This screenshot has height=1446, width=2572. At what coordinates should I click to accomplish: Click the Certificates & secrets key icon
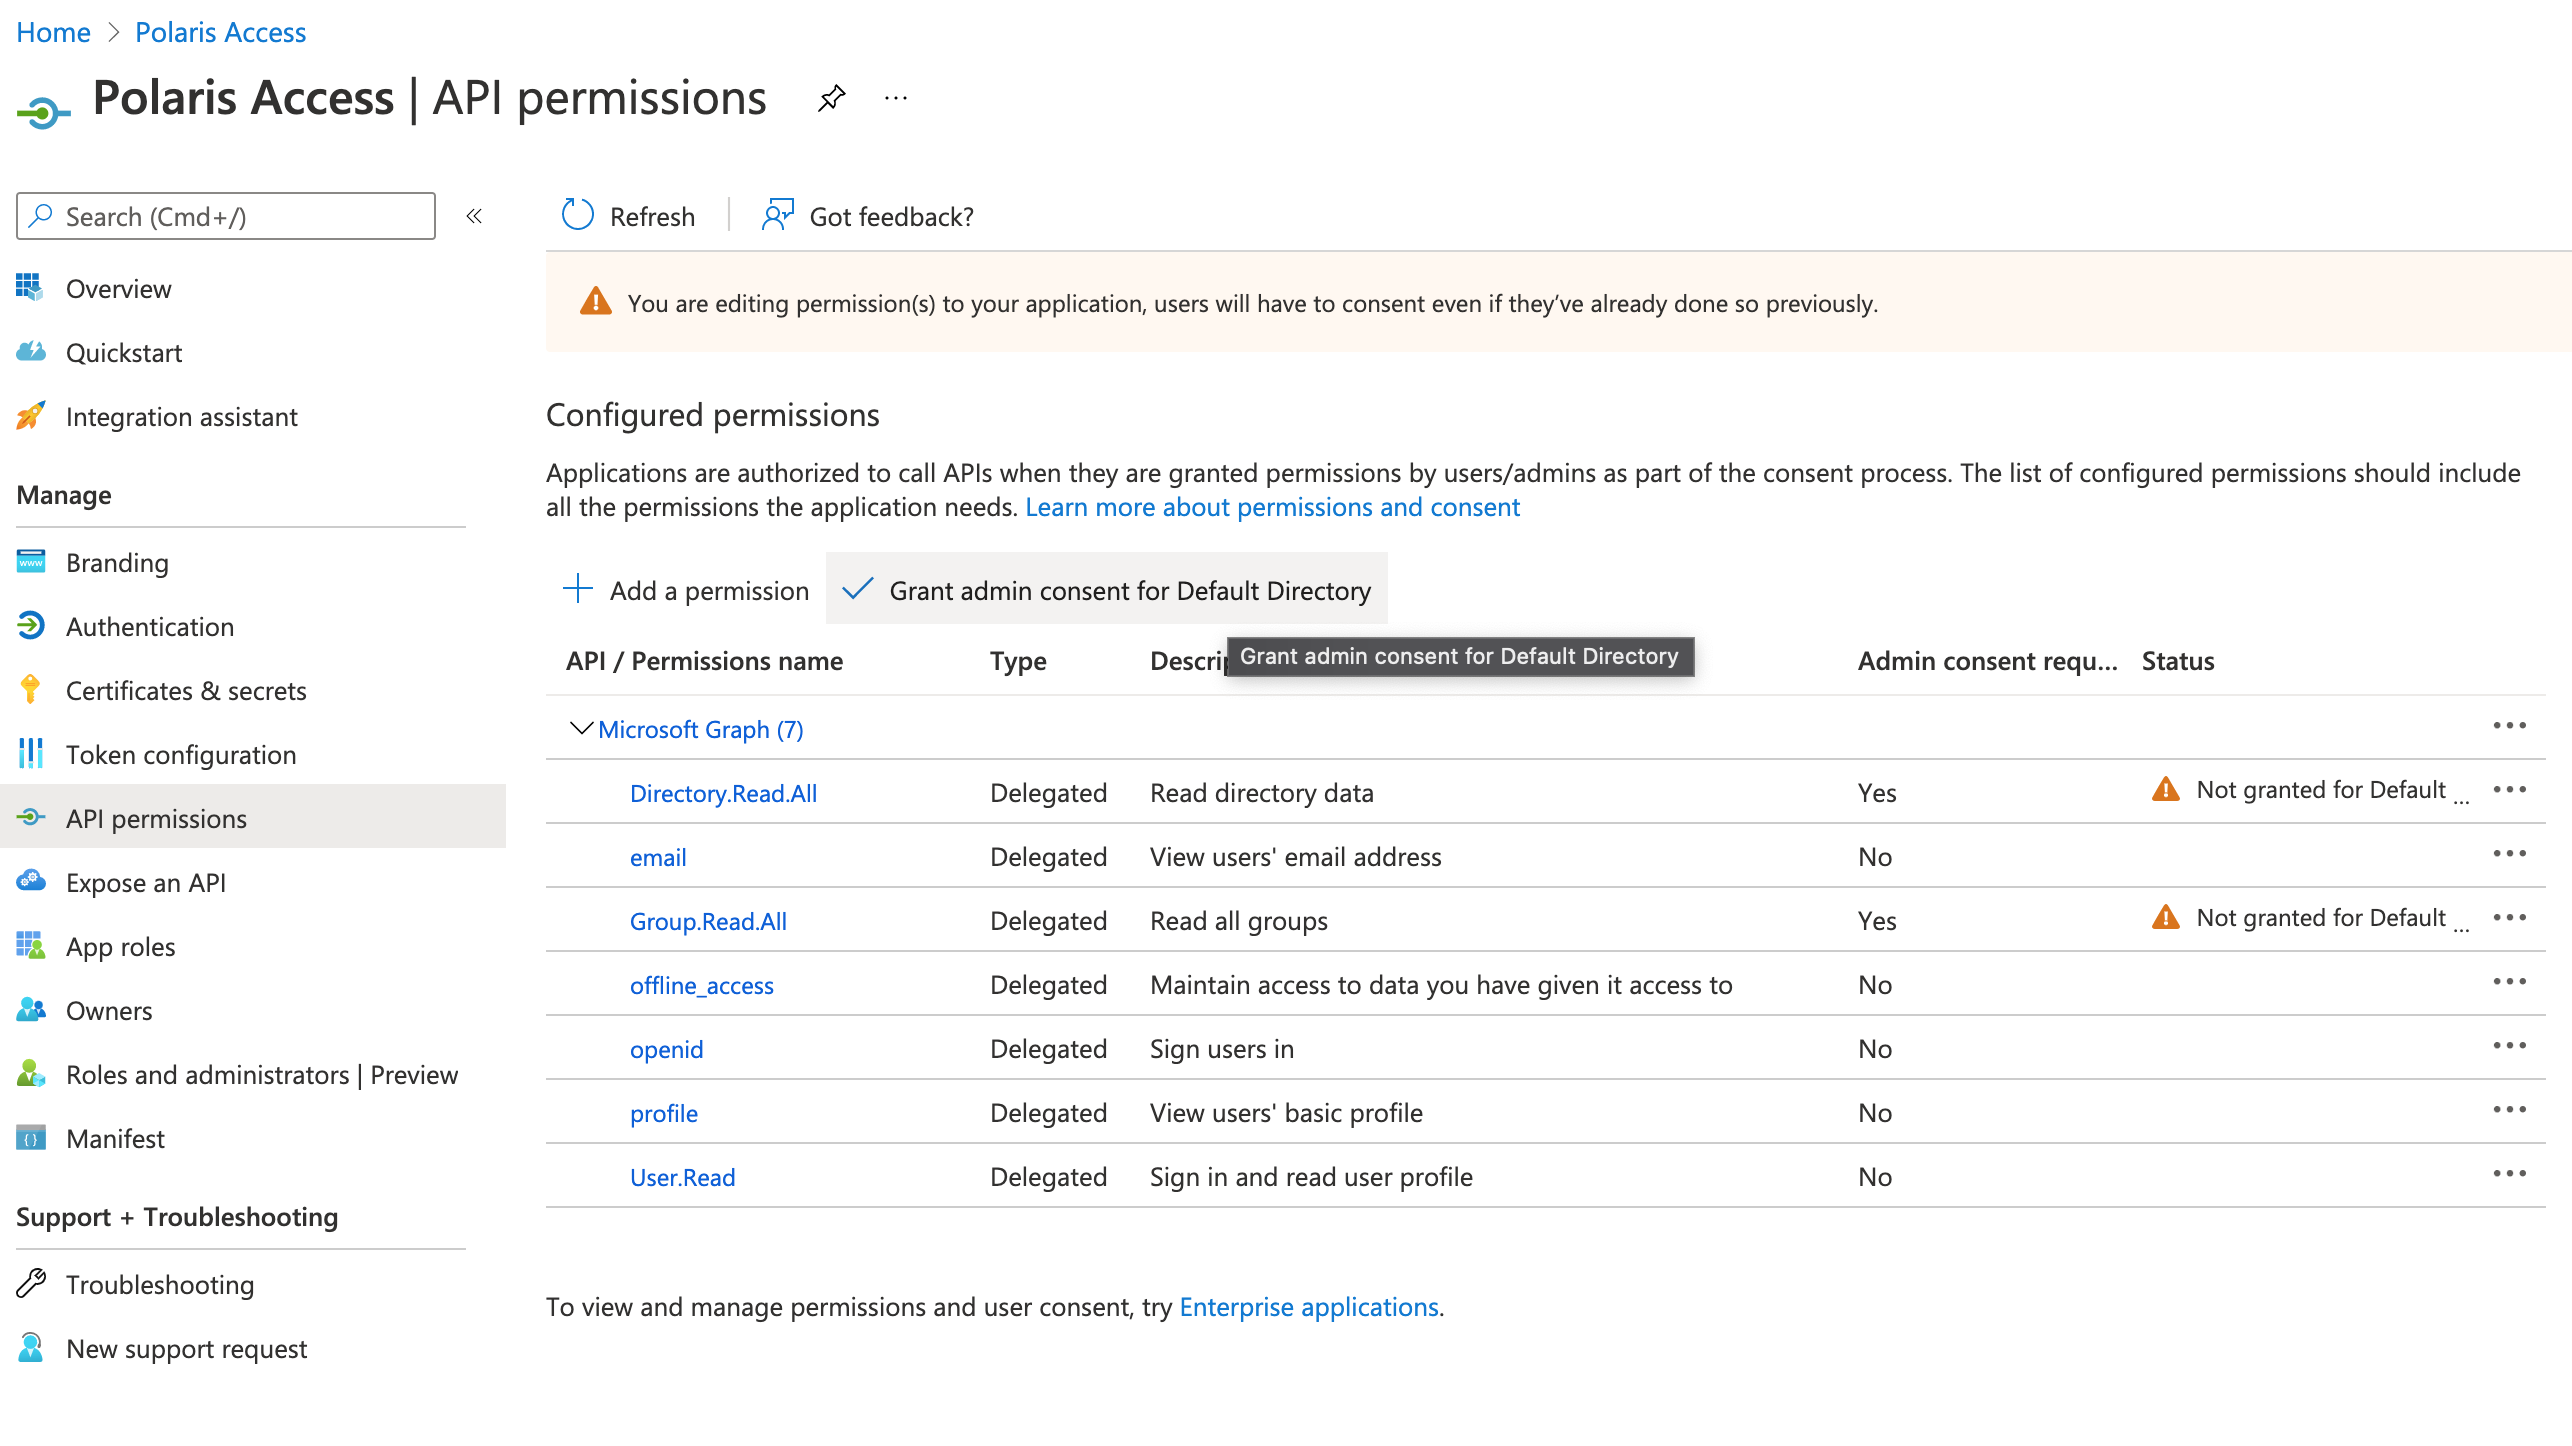tap(30, 690)
